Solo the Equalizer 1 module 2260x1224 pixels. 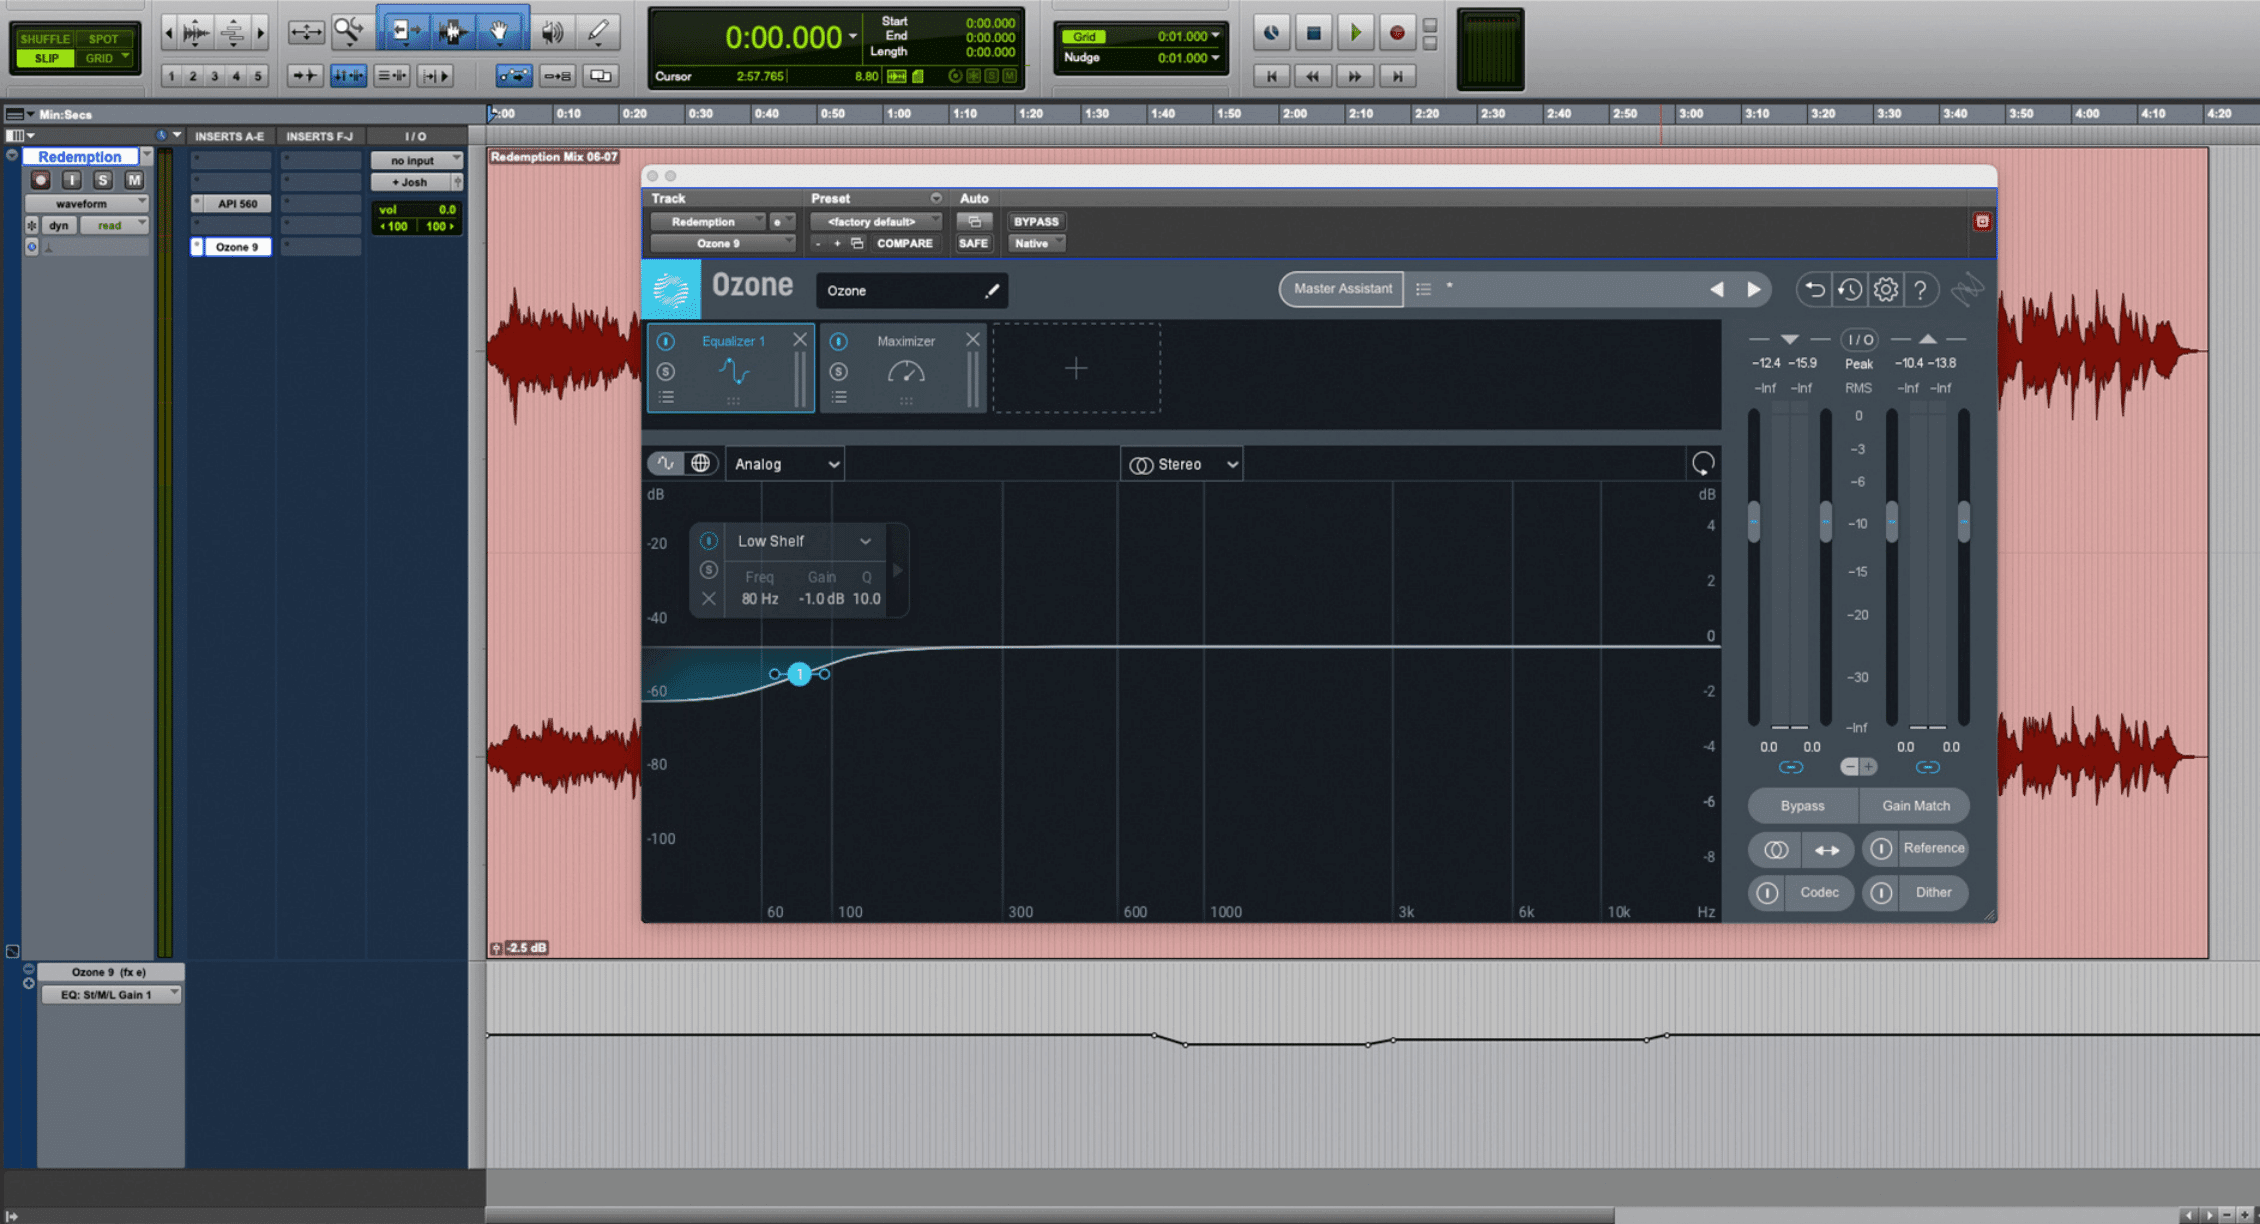665,371
